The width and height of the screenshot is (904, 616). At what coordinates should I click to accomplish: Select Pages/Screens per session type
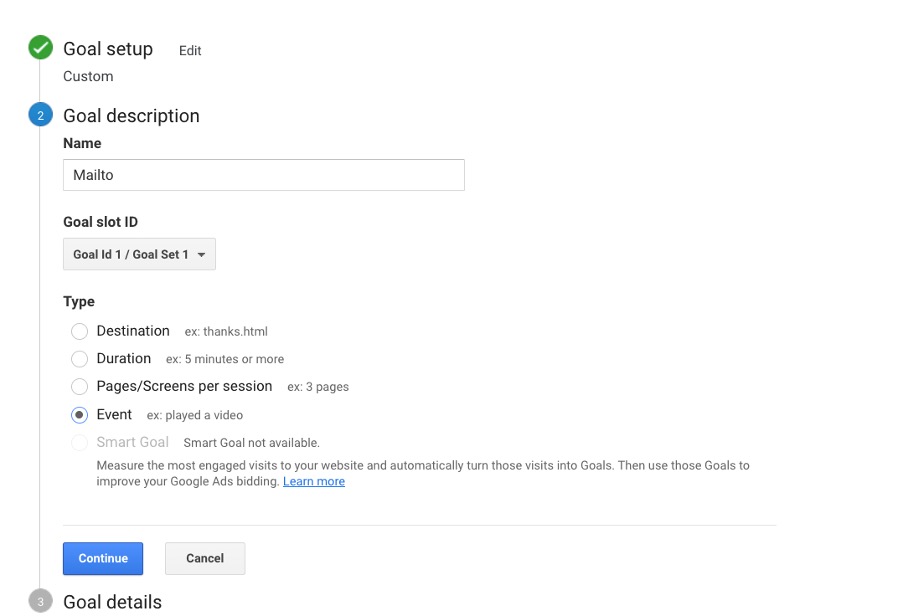(x=80, y=386)
